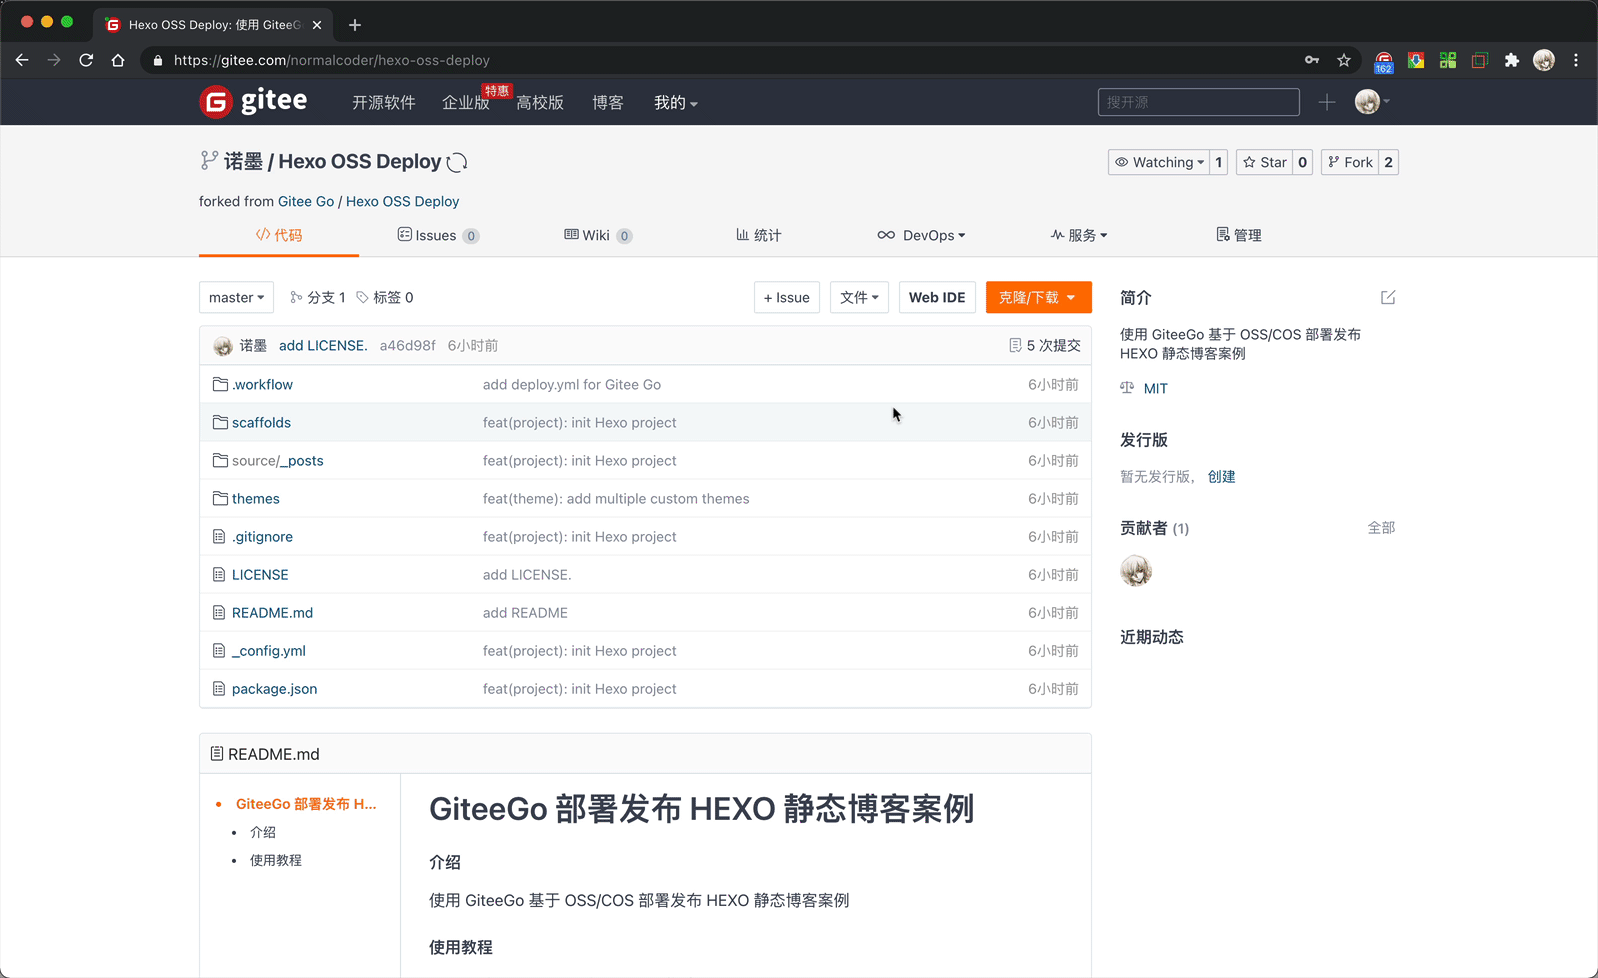The height and width of the screenshot is (978, 1598).
Task: Open the MIT license link
Action: click(1156, 388)
